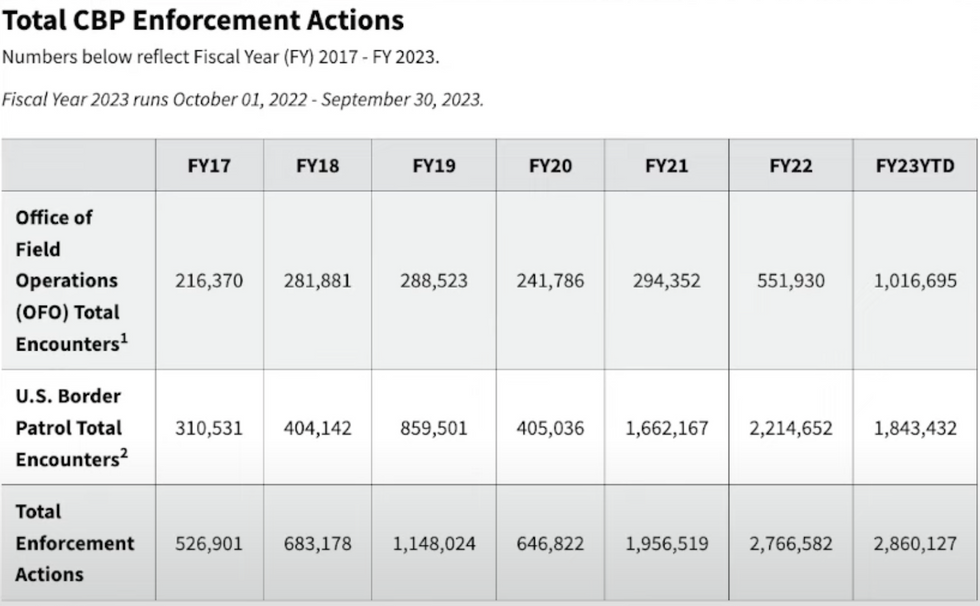The width and height of the screenshot is (980, 606).
Task: Click the FY19 column header
Action: click(x=434, y=166)
